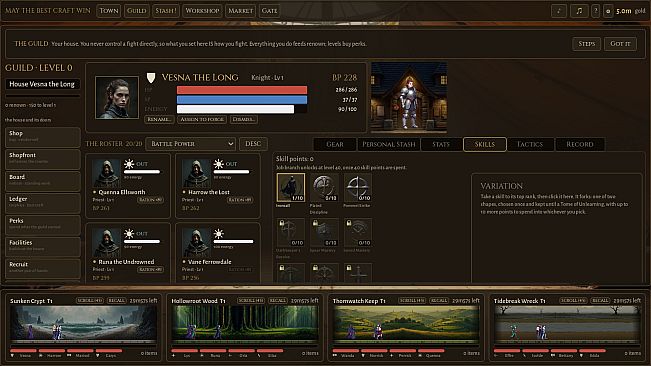Go to the Town screen
The width and height of the screenshot is (651, 366).
click(x=109, y=11)
